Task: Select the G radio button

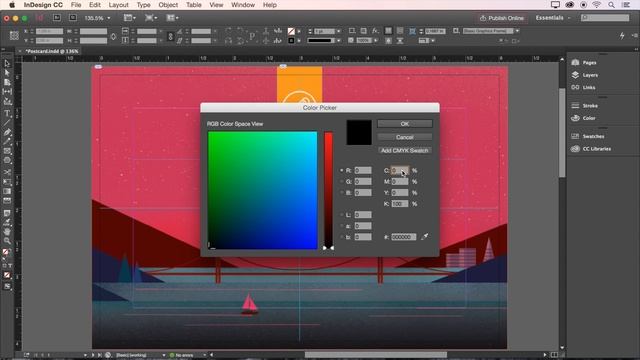Action: point(342,182)
